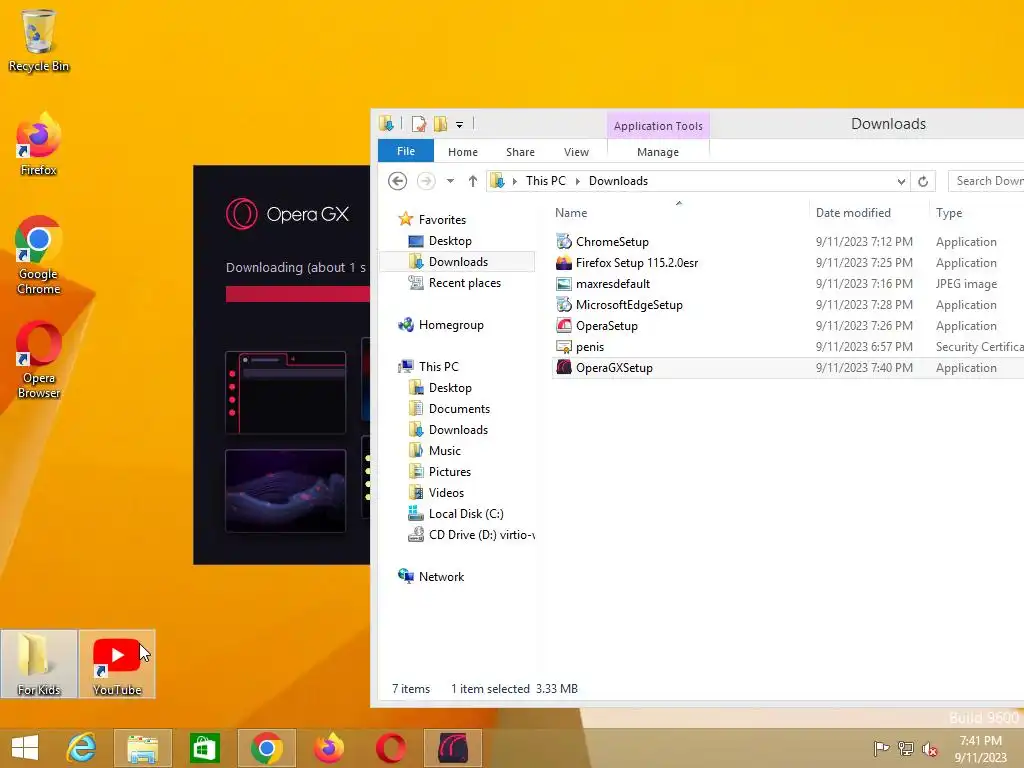Click the Properties quick access toolbar icon
The width and height of the screenshot is (1024, 768).
click(419, 123)
